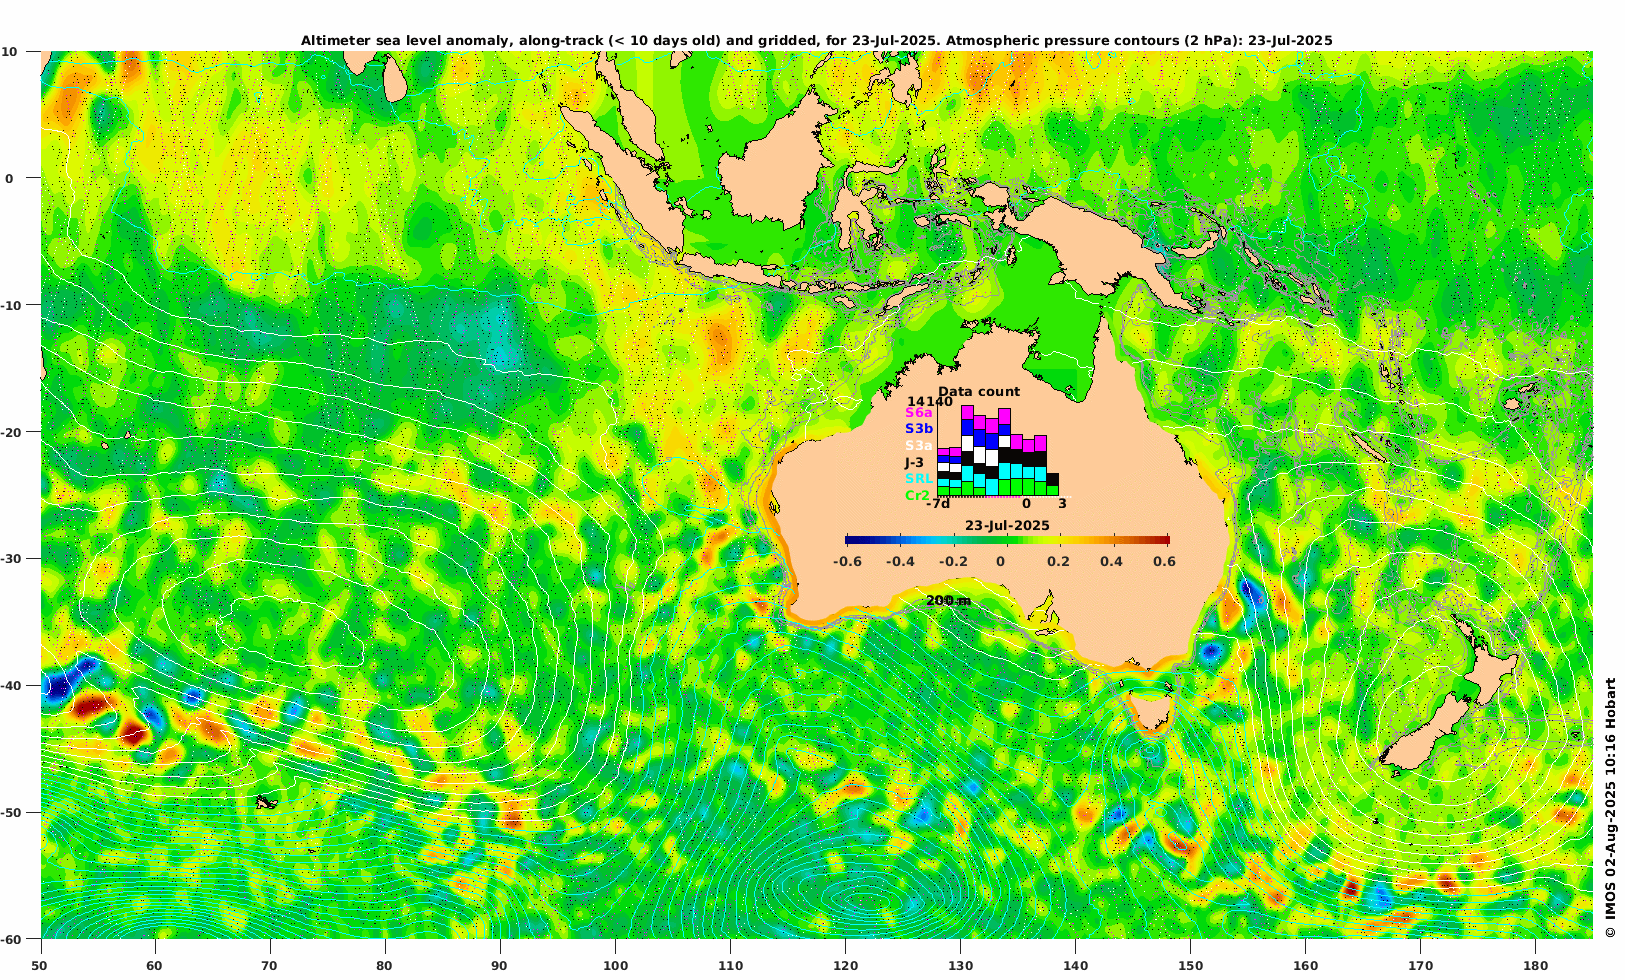1625x980 pixels.
Task: Select the black "J-3" satellite label
Action: (915, 463)
